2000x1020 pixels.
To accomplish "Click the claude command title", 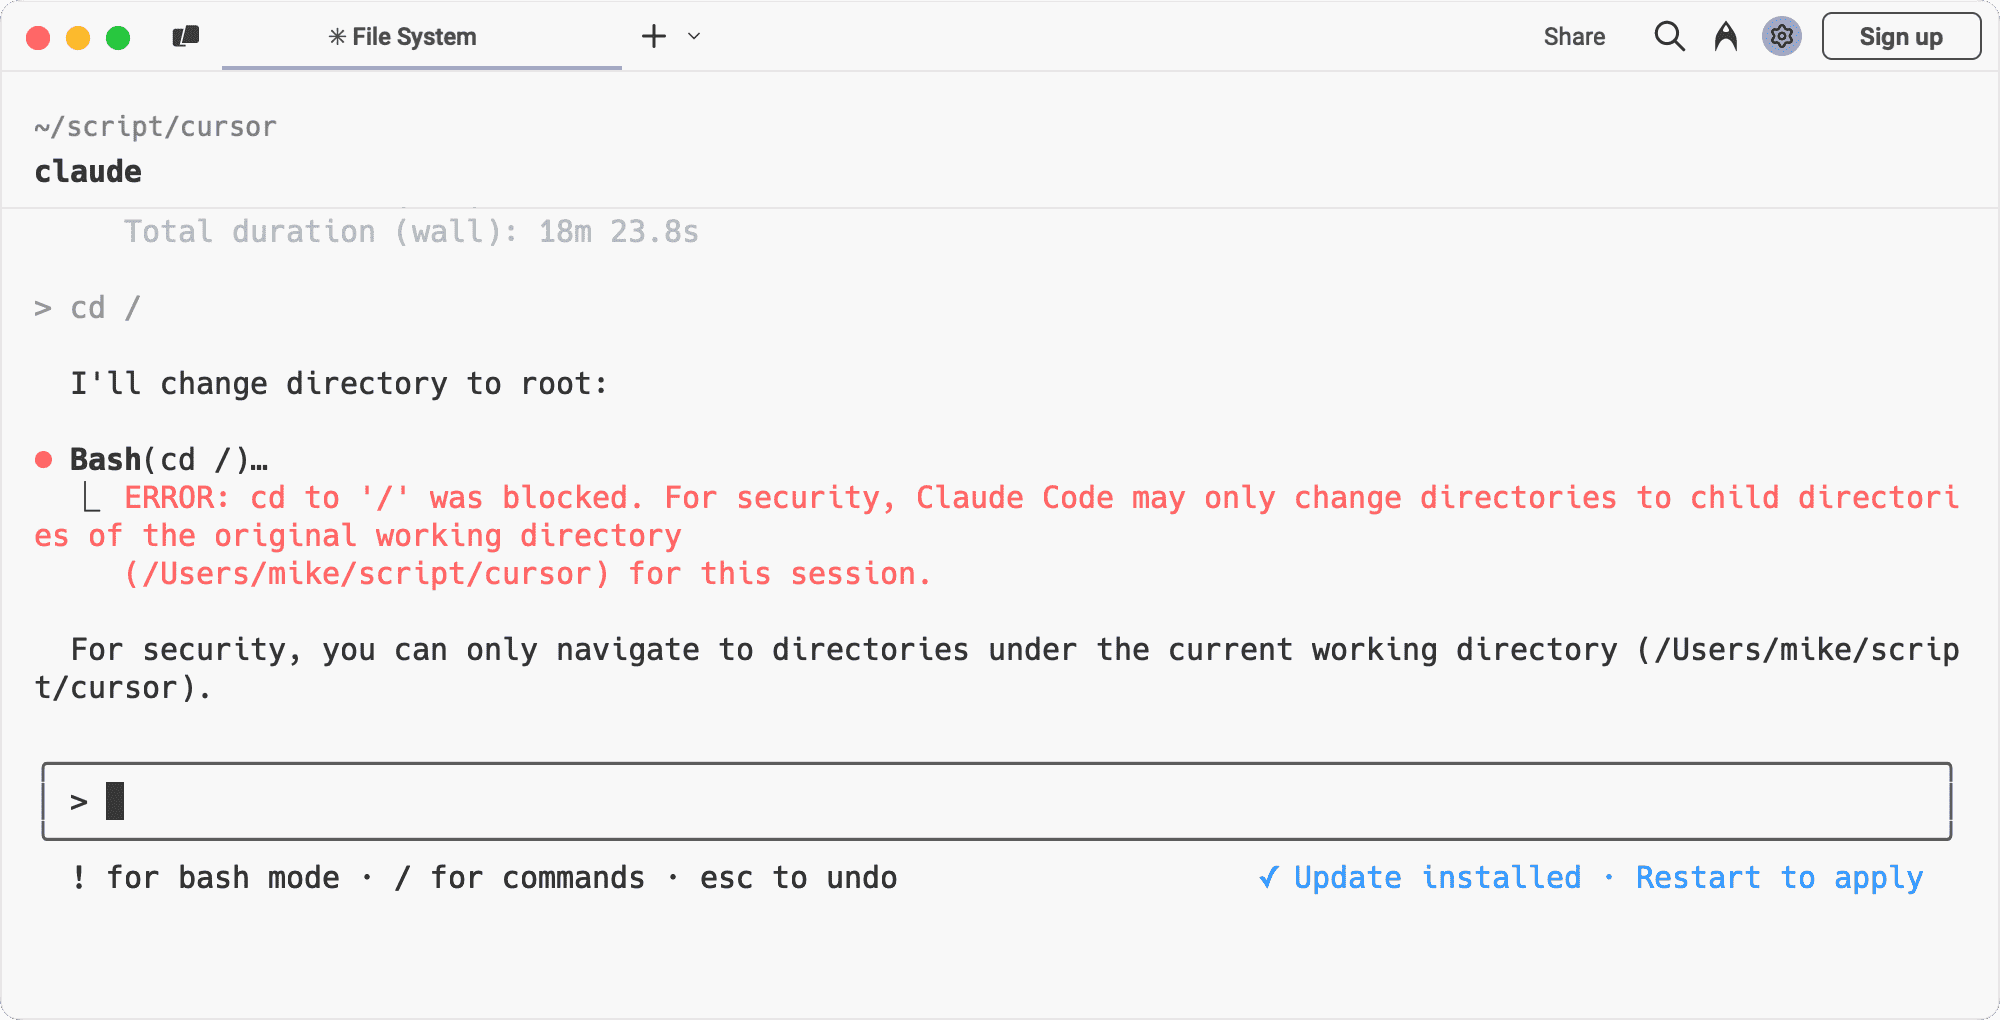I will (x=88, y=172).
